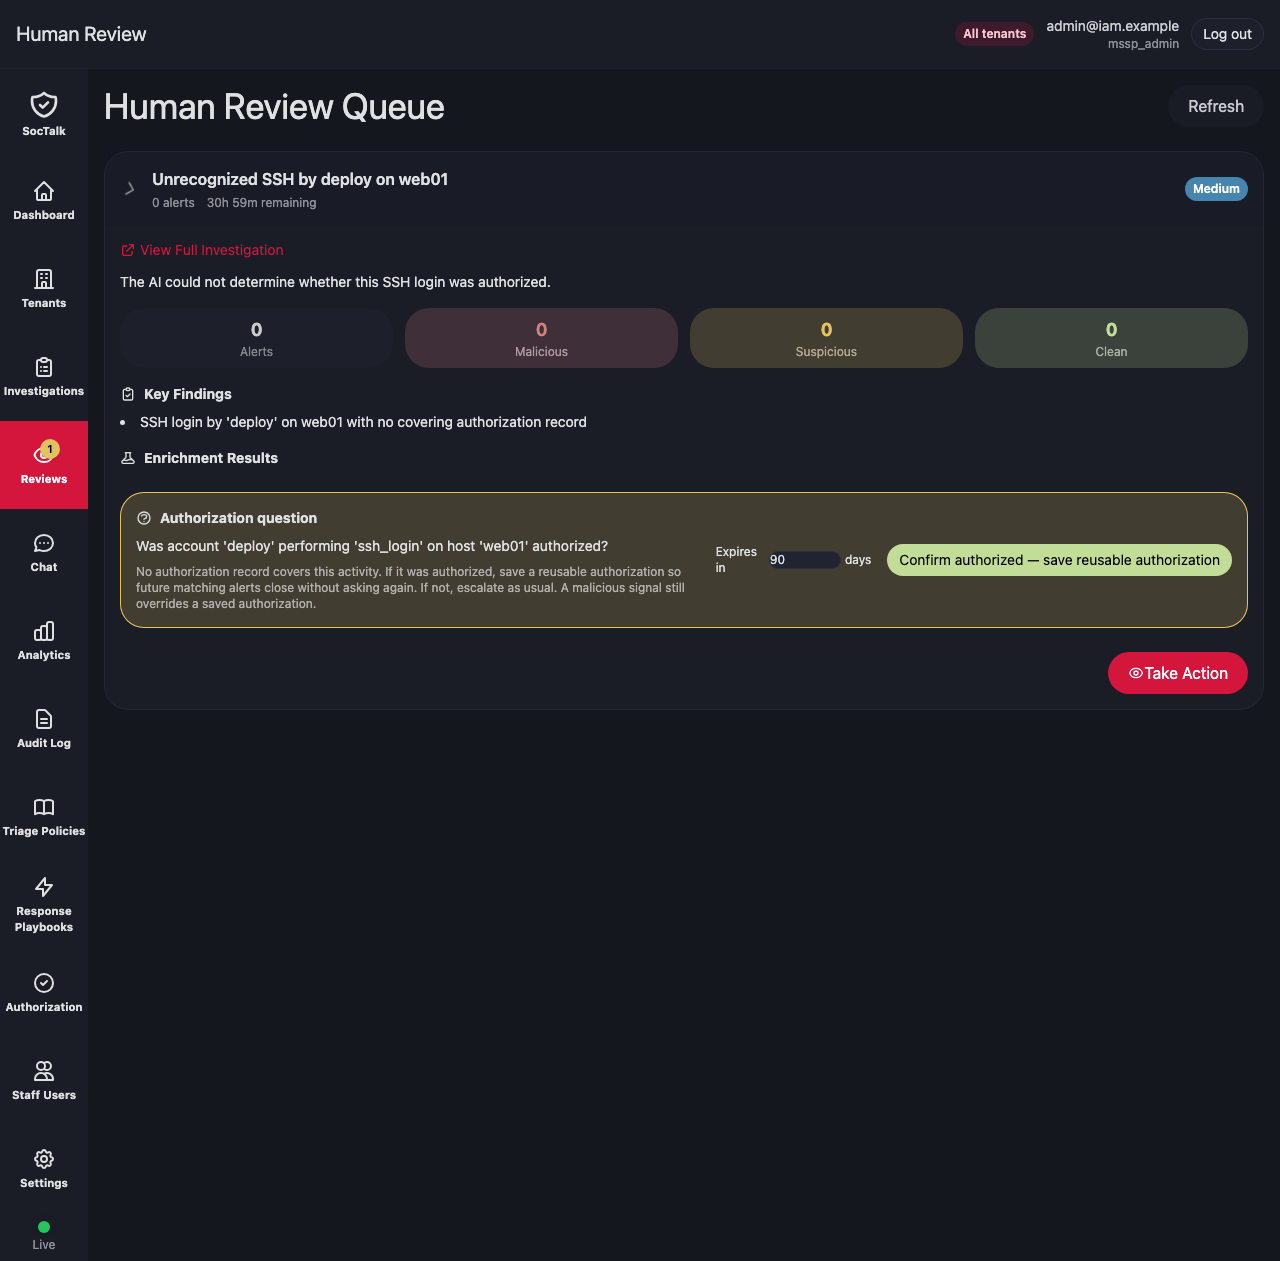
Task: Open View Full Investigation link
Action: coord(202,250)
